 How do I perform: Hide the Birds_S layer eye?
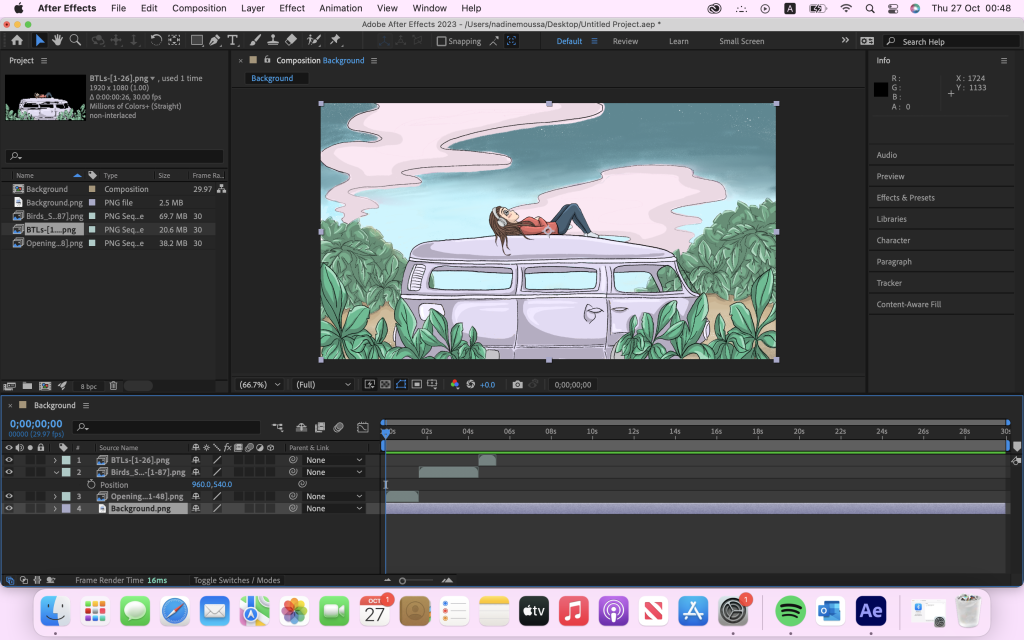9,472
